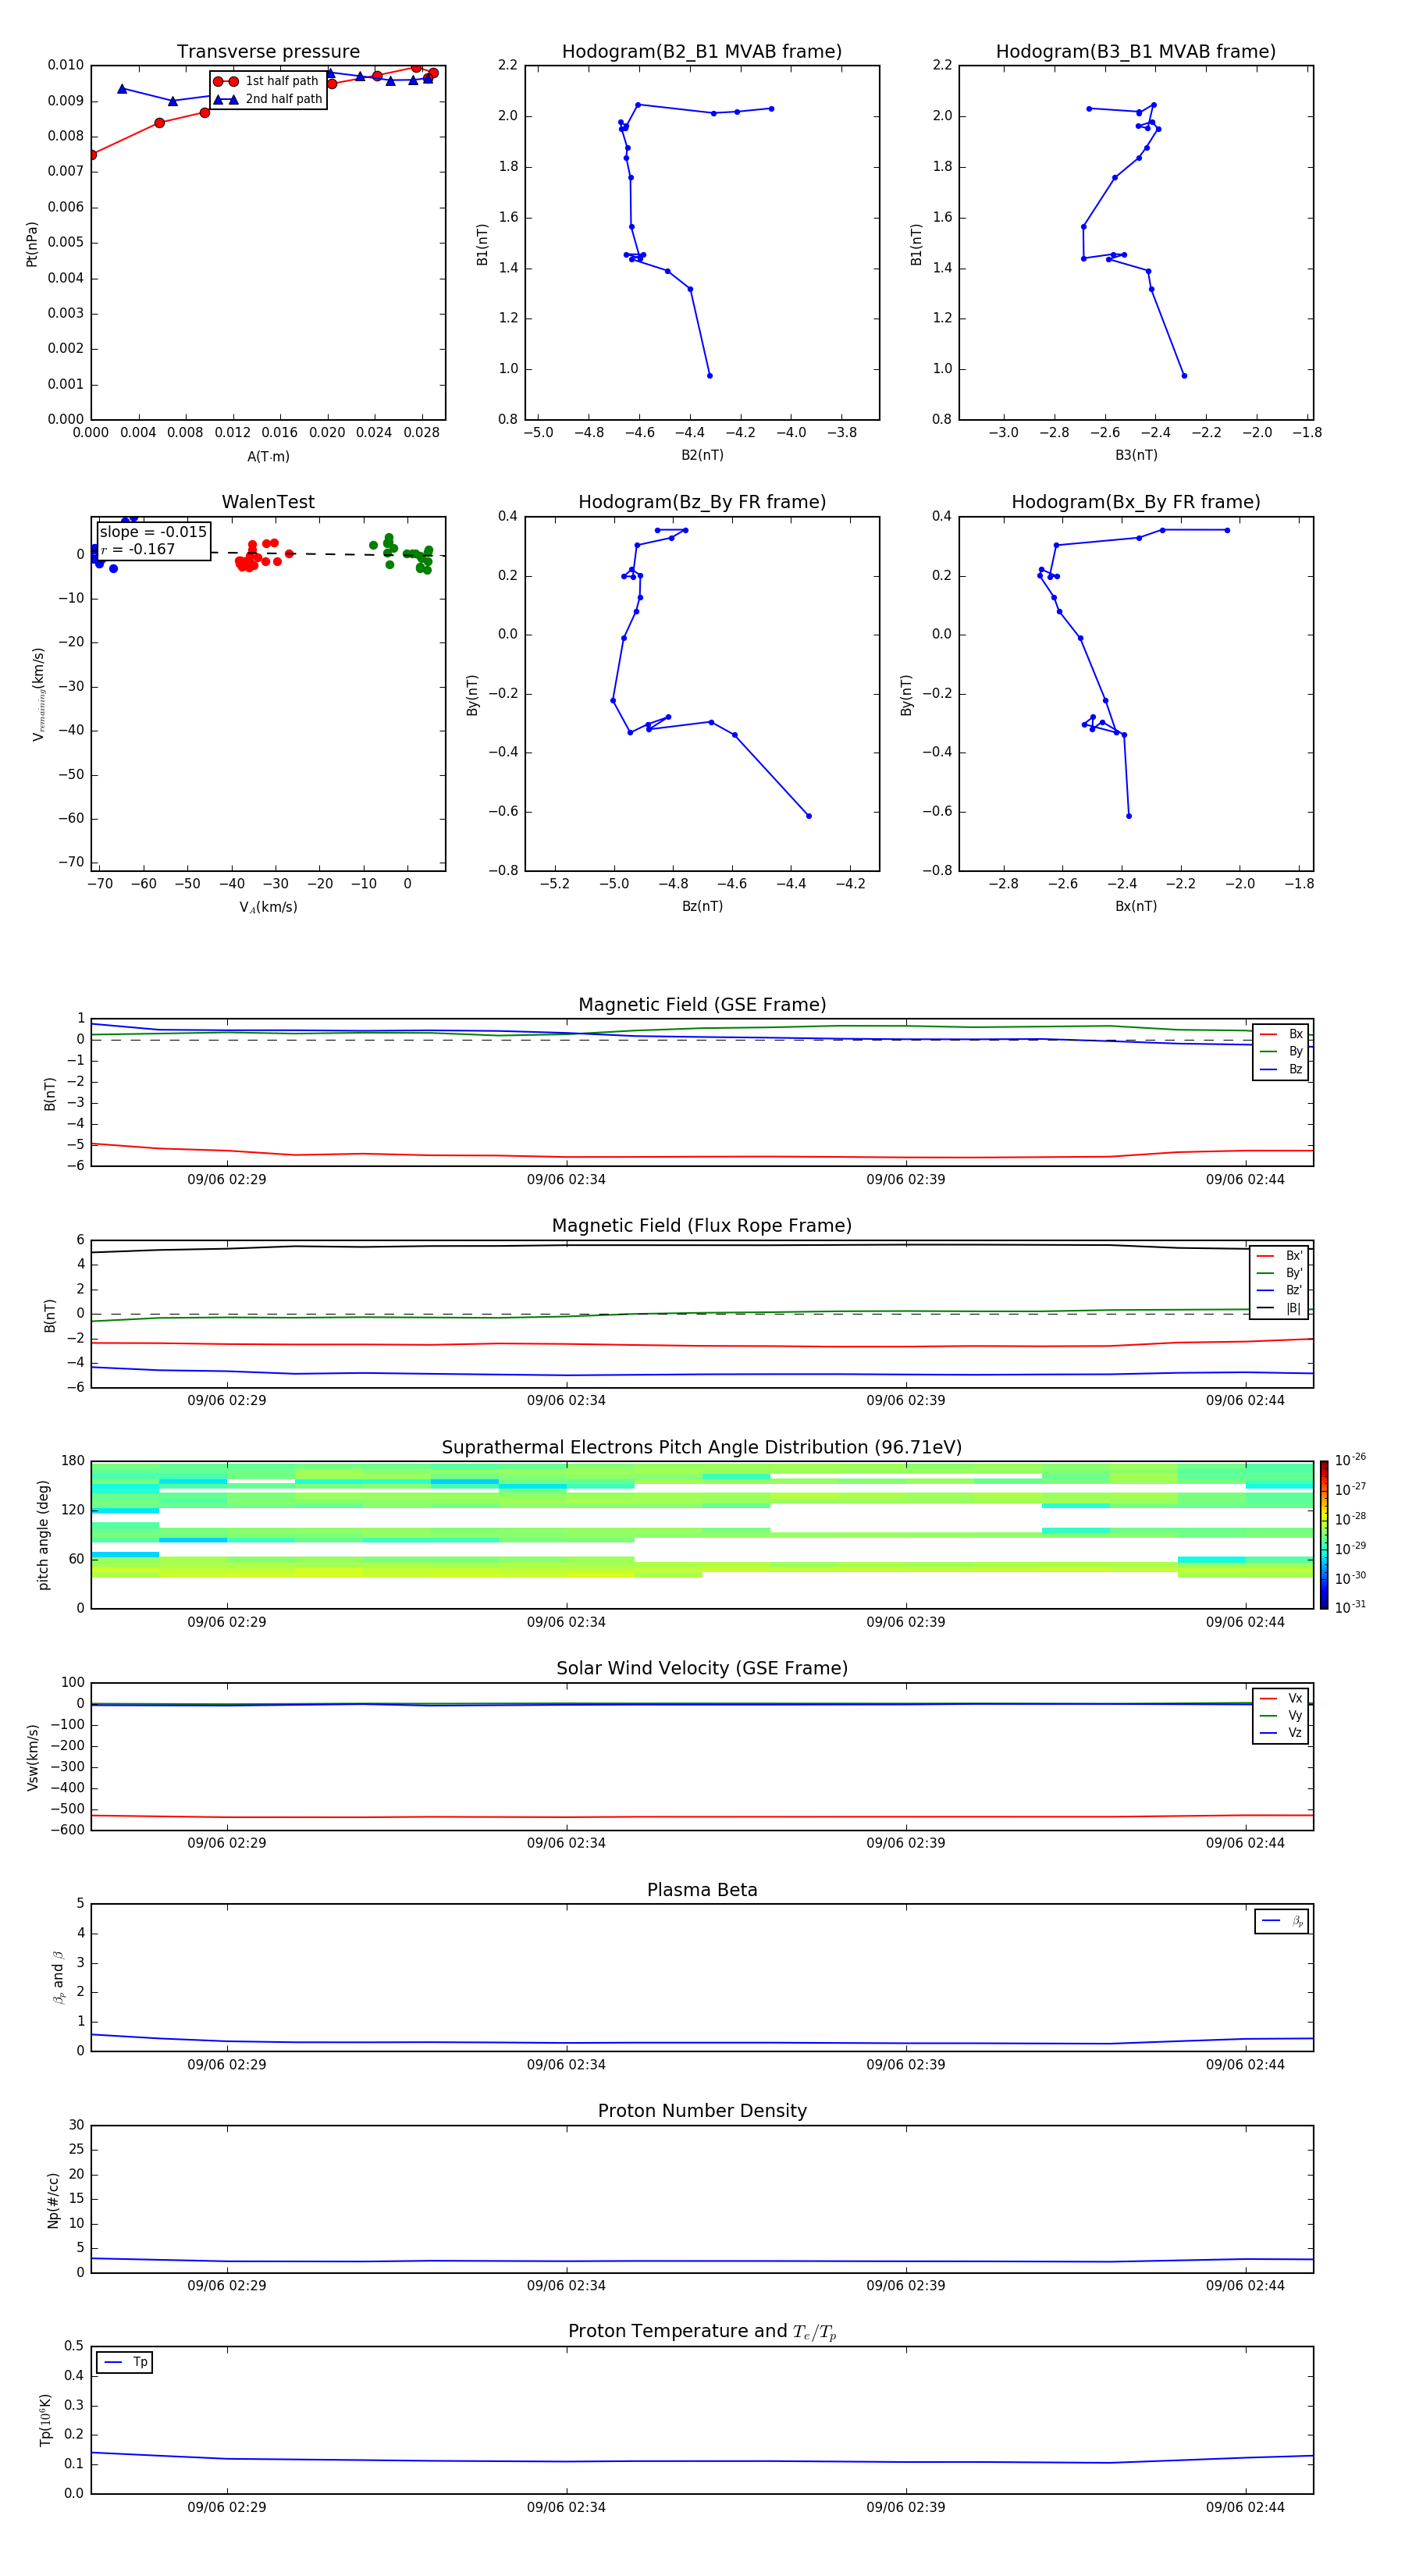Select |B| entry in Flux Rope legend

tap(1280, 1308)
